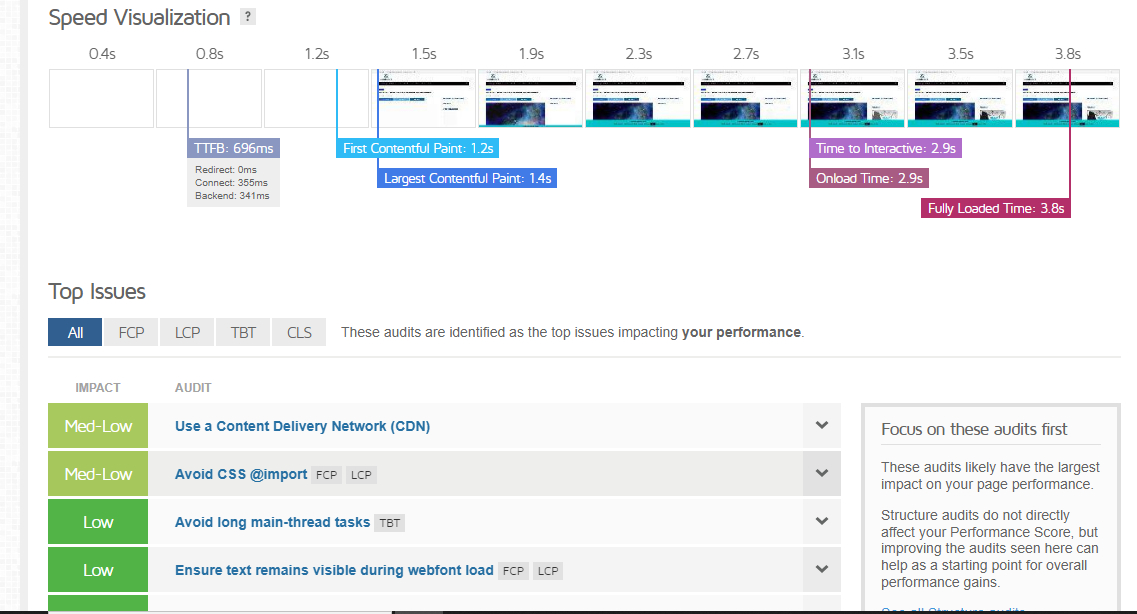Screen dimensions: 1137x614
Task: Click the Largest Contentful Paint 1.4s marker
Action: (467, 179)
